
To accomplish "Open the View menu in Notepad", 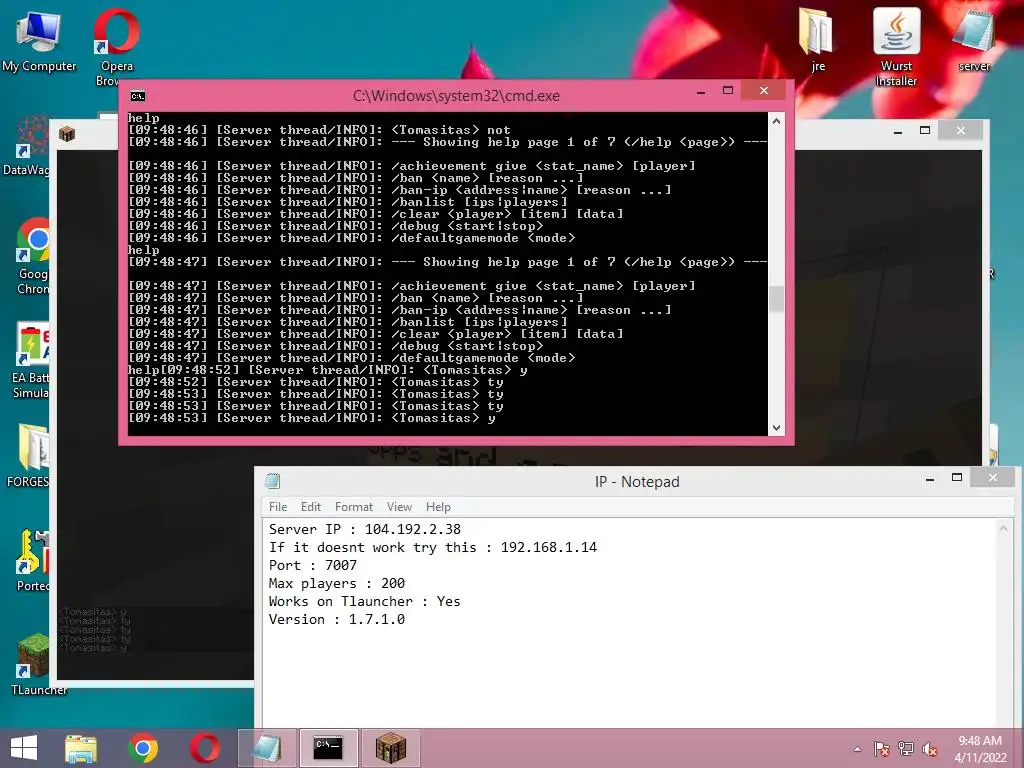I will (399, 507).
